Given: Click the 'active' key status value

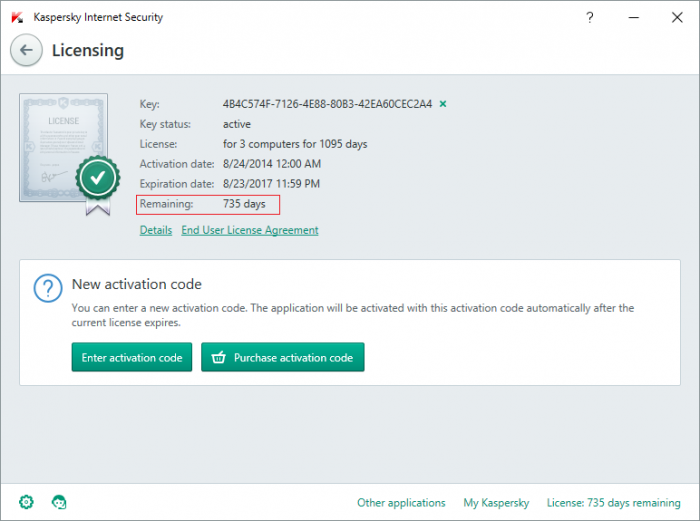Looking at the screenshot, I should [x=237, y=124].
